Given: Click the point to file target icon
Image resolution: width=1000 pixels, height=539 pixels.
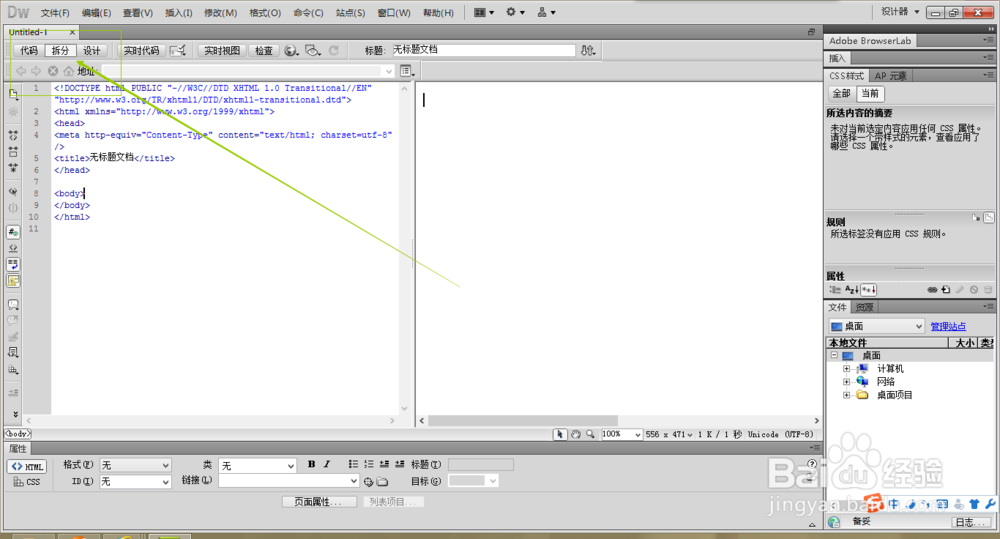Looking at the screenshot, I should (x=368, y=482).
